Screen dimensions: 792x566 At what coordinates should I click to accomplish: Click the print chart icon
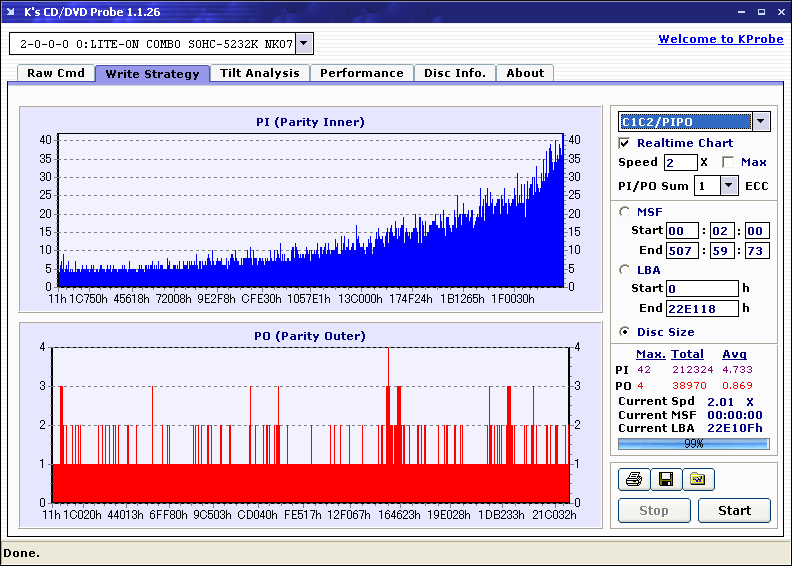[633, 480]
